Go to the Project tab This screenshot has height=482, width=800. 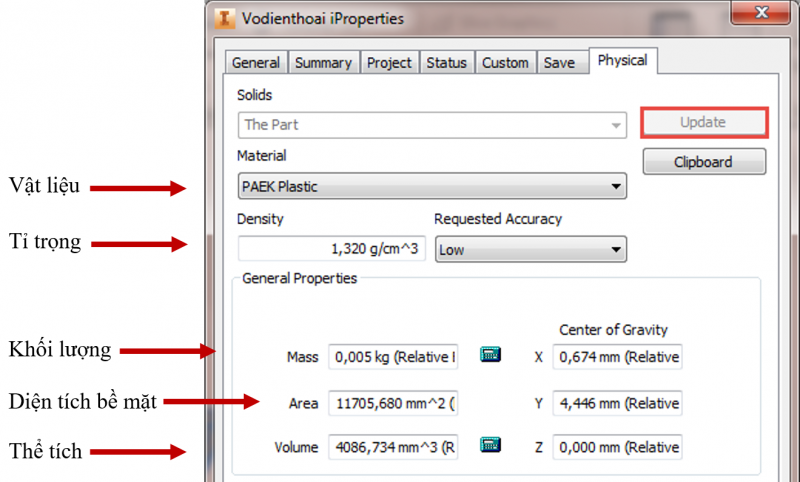(389, 62)
